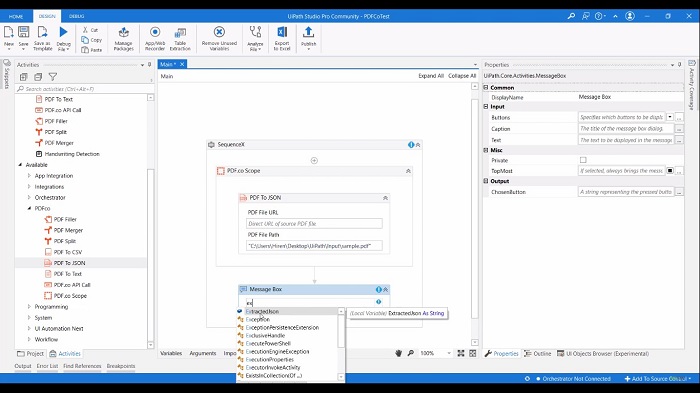Collapse the Output property section

tap(486, 181)
